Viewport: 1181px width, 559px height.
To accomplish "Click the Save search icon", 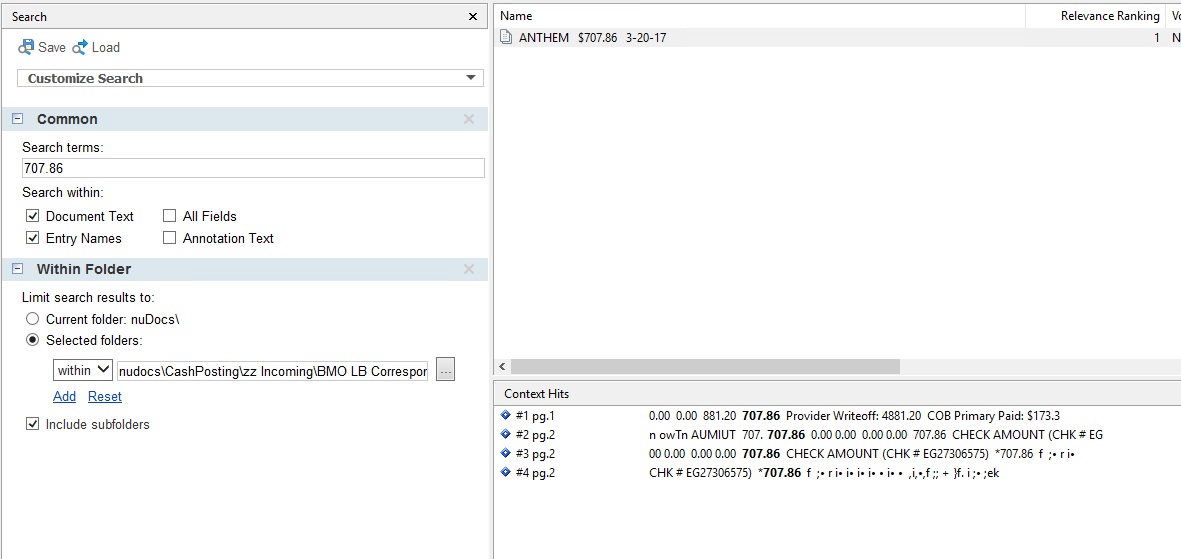I will pos(26,47).
